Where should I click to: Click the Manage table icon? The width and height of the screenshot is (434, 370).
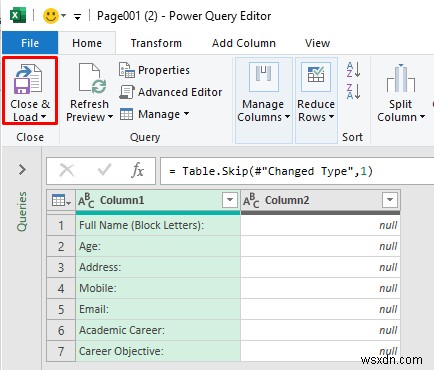click(x=127, y=114)
